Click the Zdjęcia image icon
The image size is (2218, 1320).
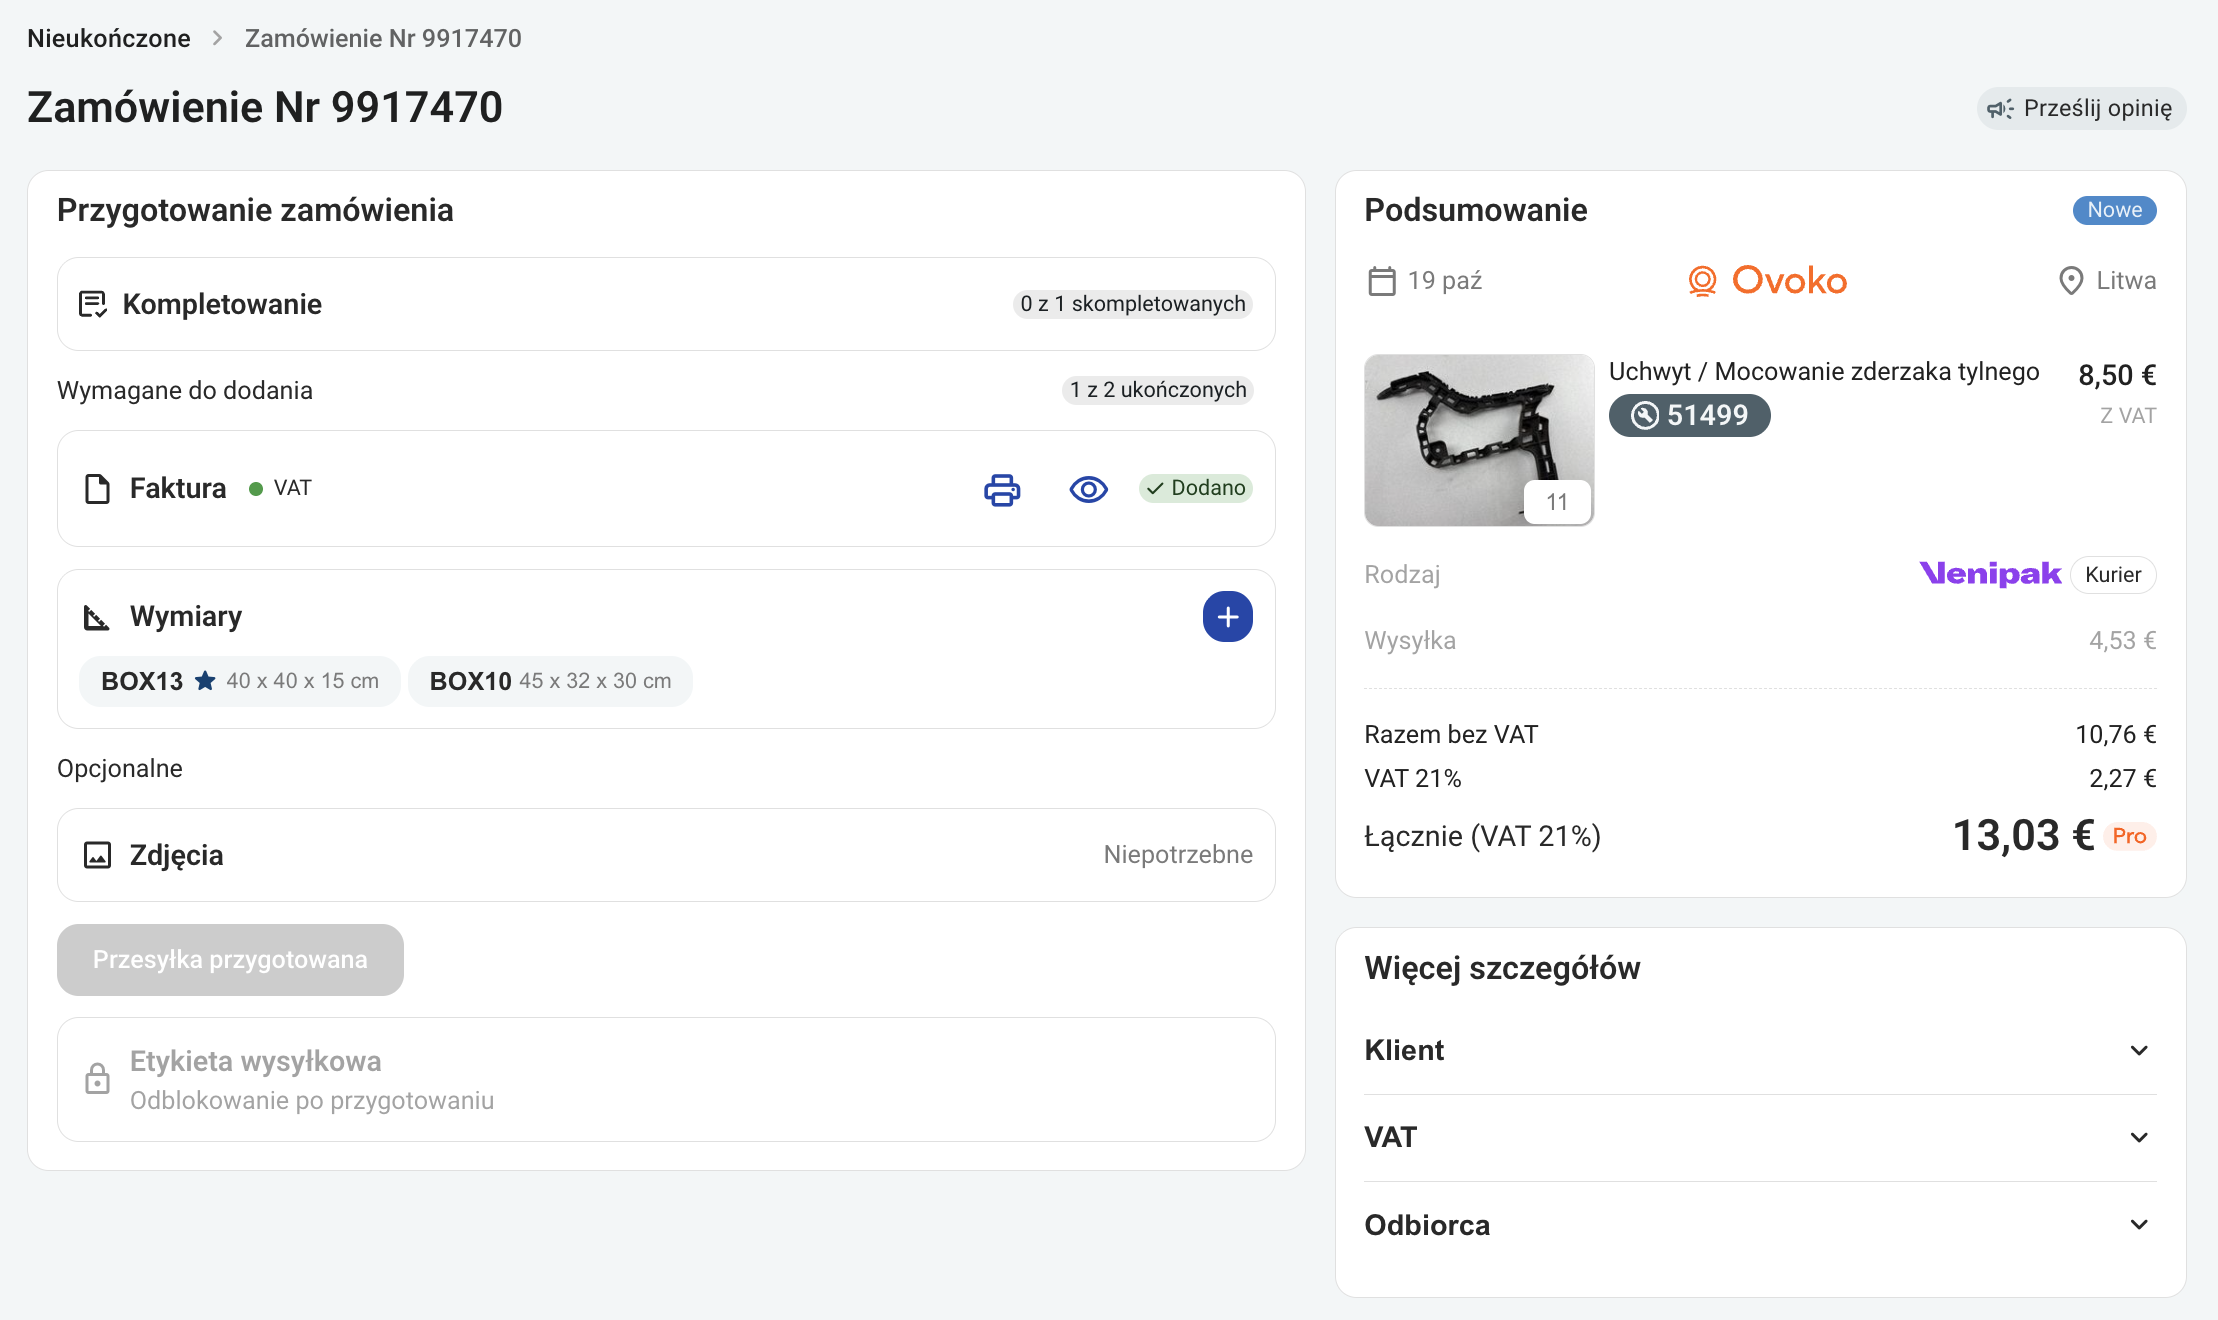(97, 855)
